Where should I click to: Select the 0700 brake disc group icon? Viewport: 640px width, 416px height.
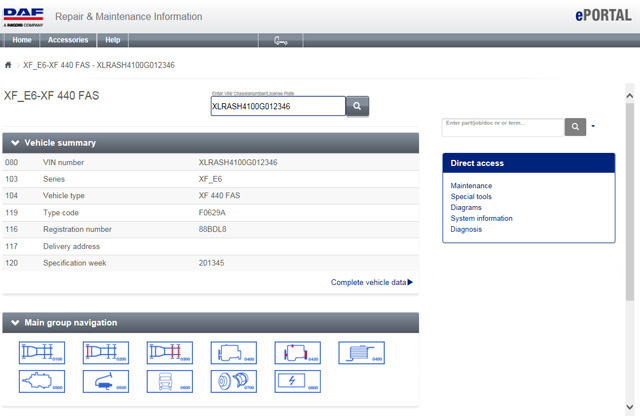tap(233, 381)
